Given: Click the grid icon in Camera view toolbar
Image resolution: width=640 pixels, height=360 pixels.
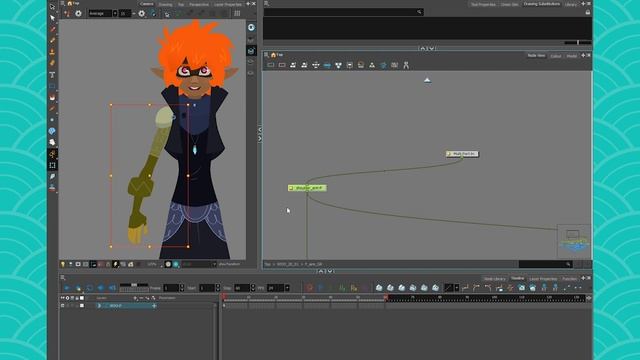Looking at the screenshot, I should point(237,13).
